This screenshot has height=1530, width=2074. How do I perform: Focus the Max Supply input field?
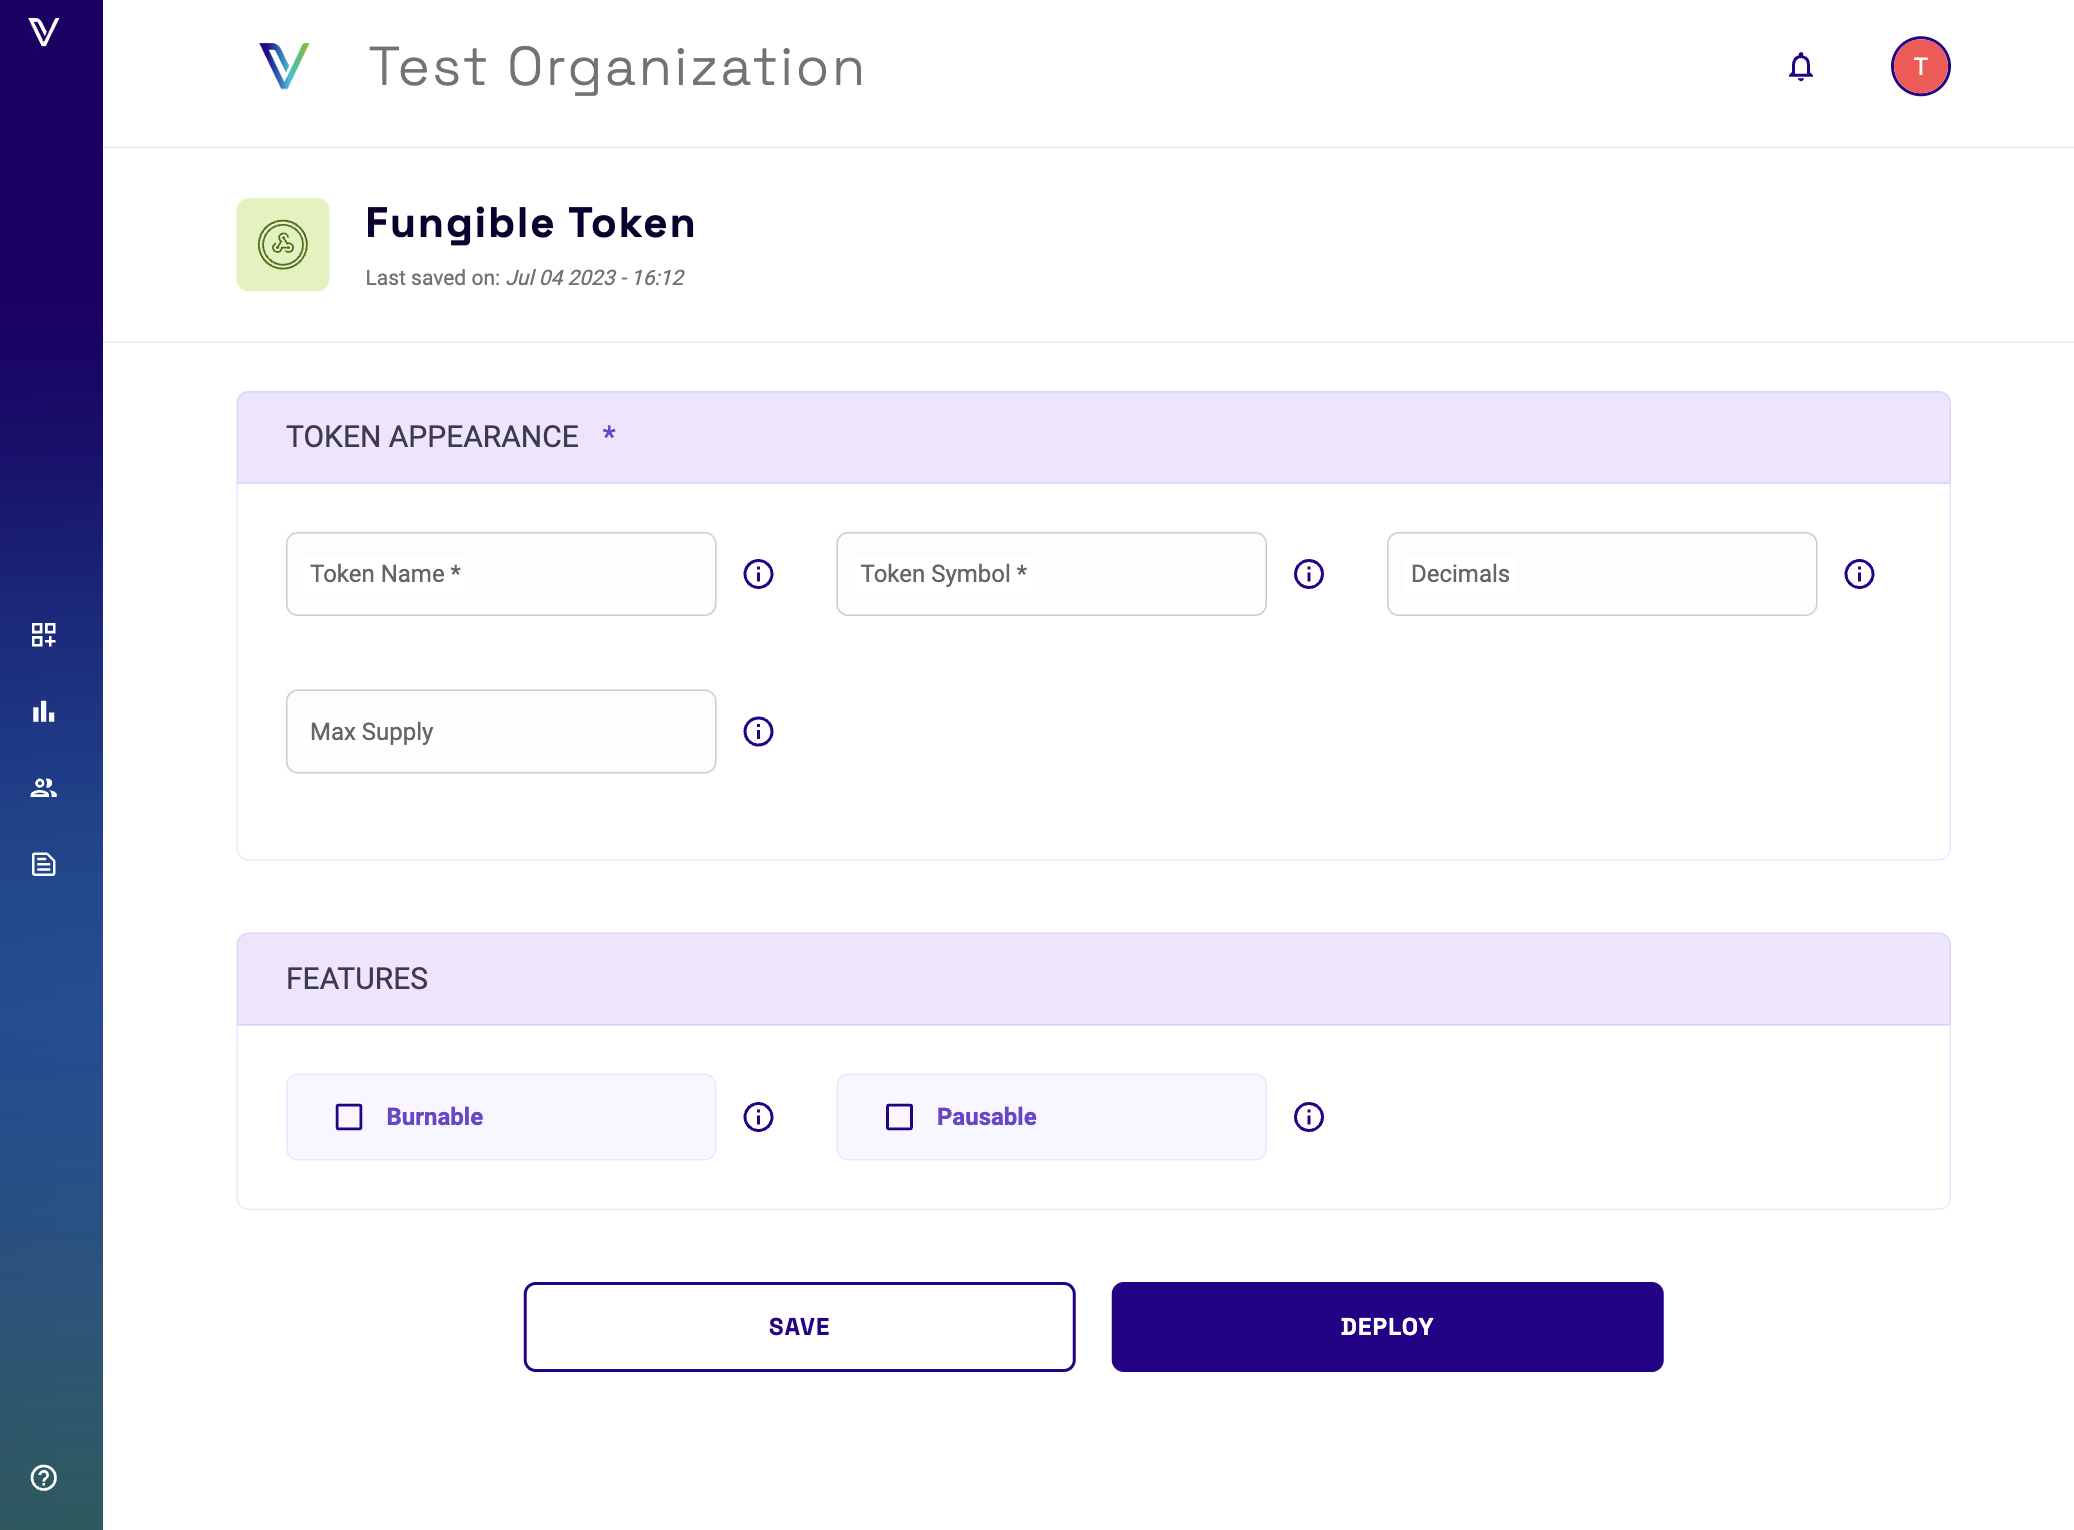[x=501, y=732]
